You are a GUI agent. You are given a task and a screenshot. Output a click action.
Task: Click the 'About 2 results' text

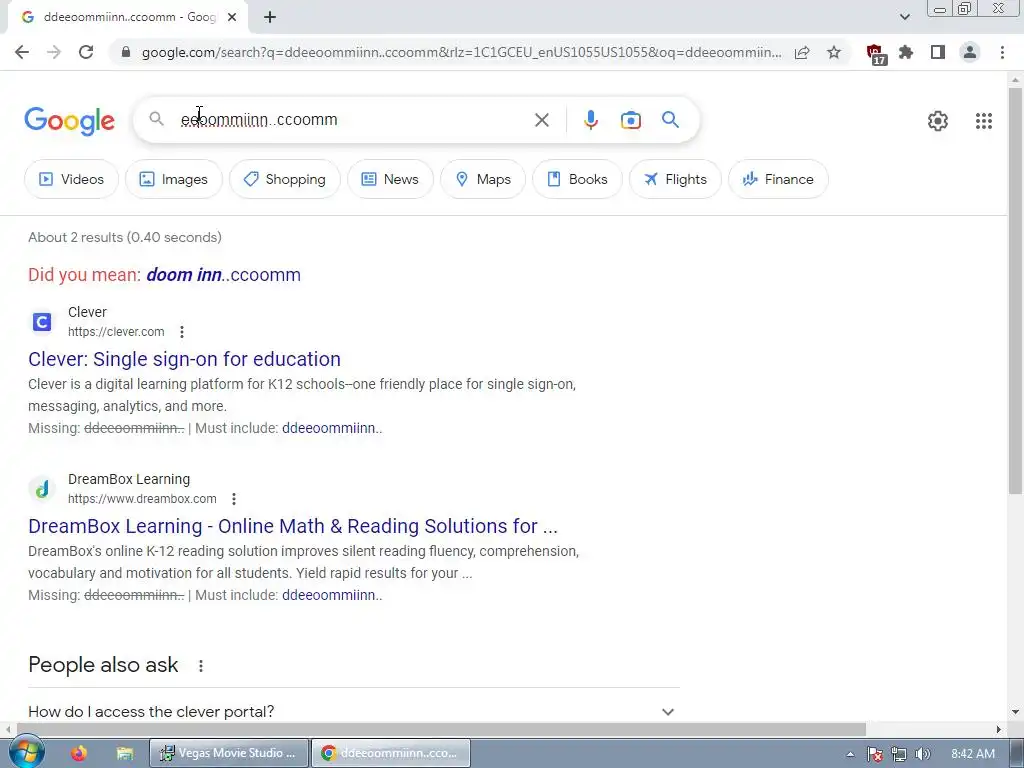click(x=125, y=237)
